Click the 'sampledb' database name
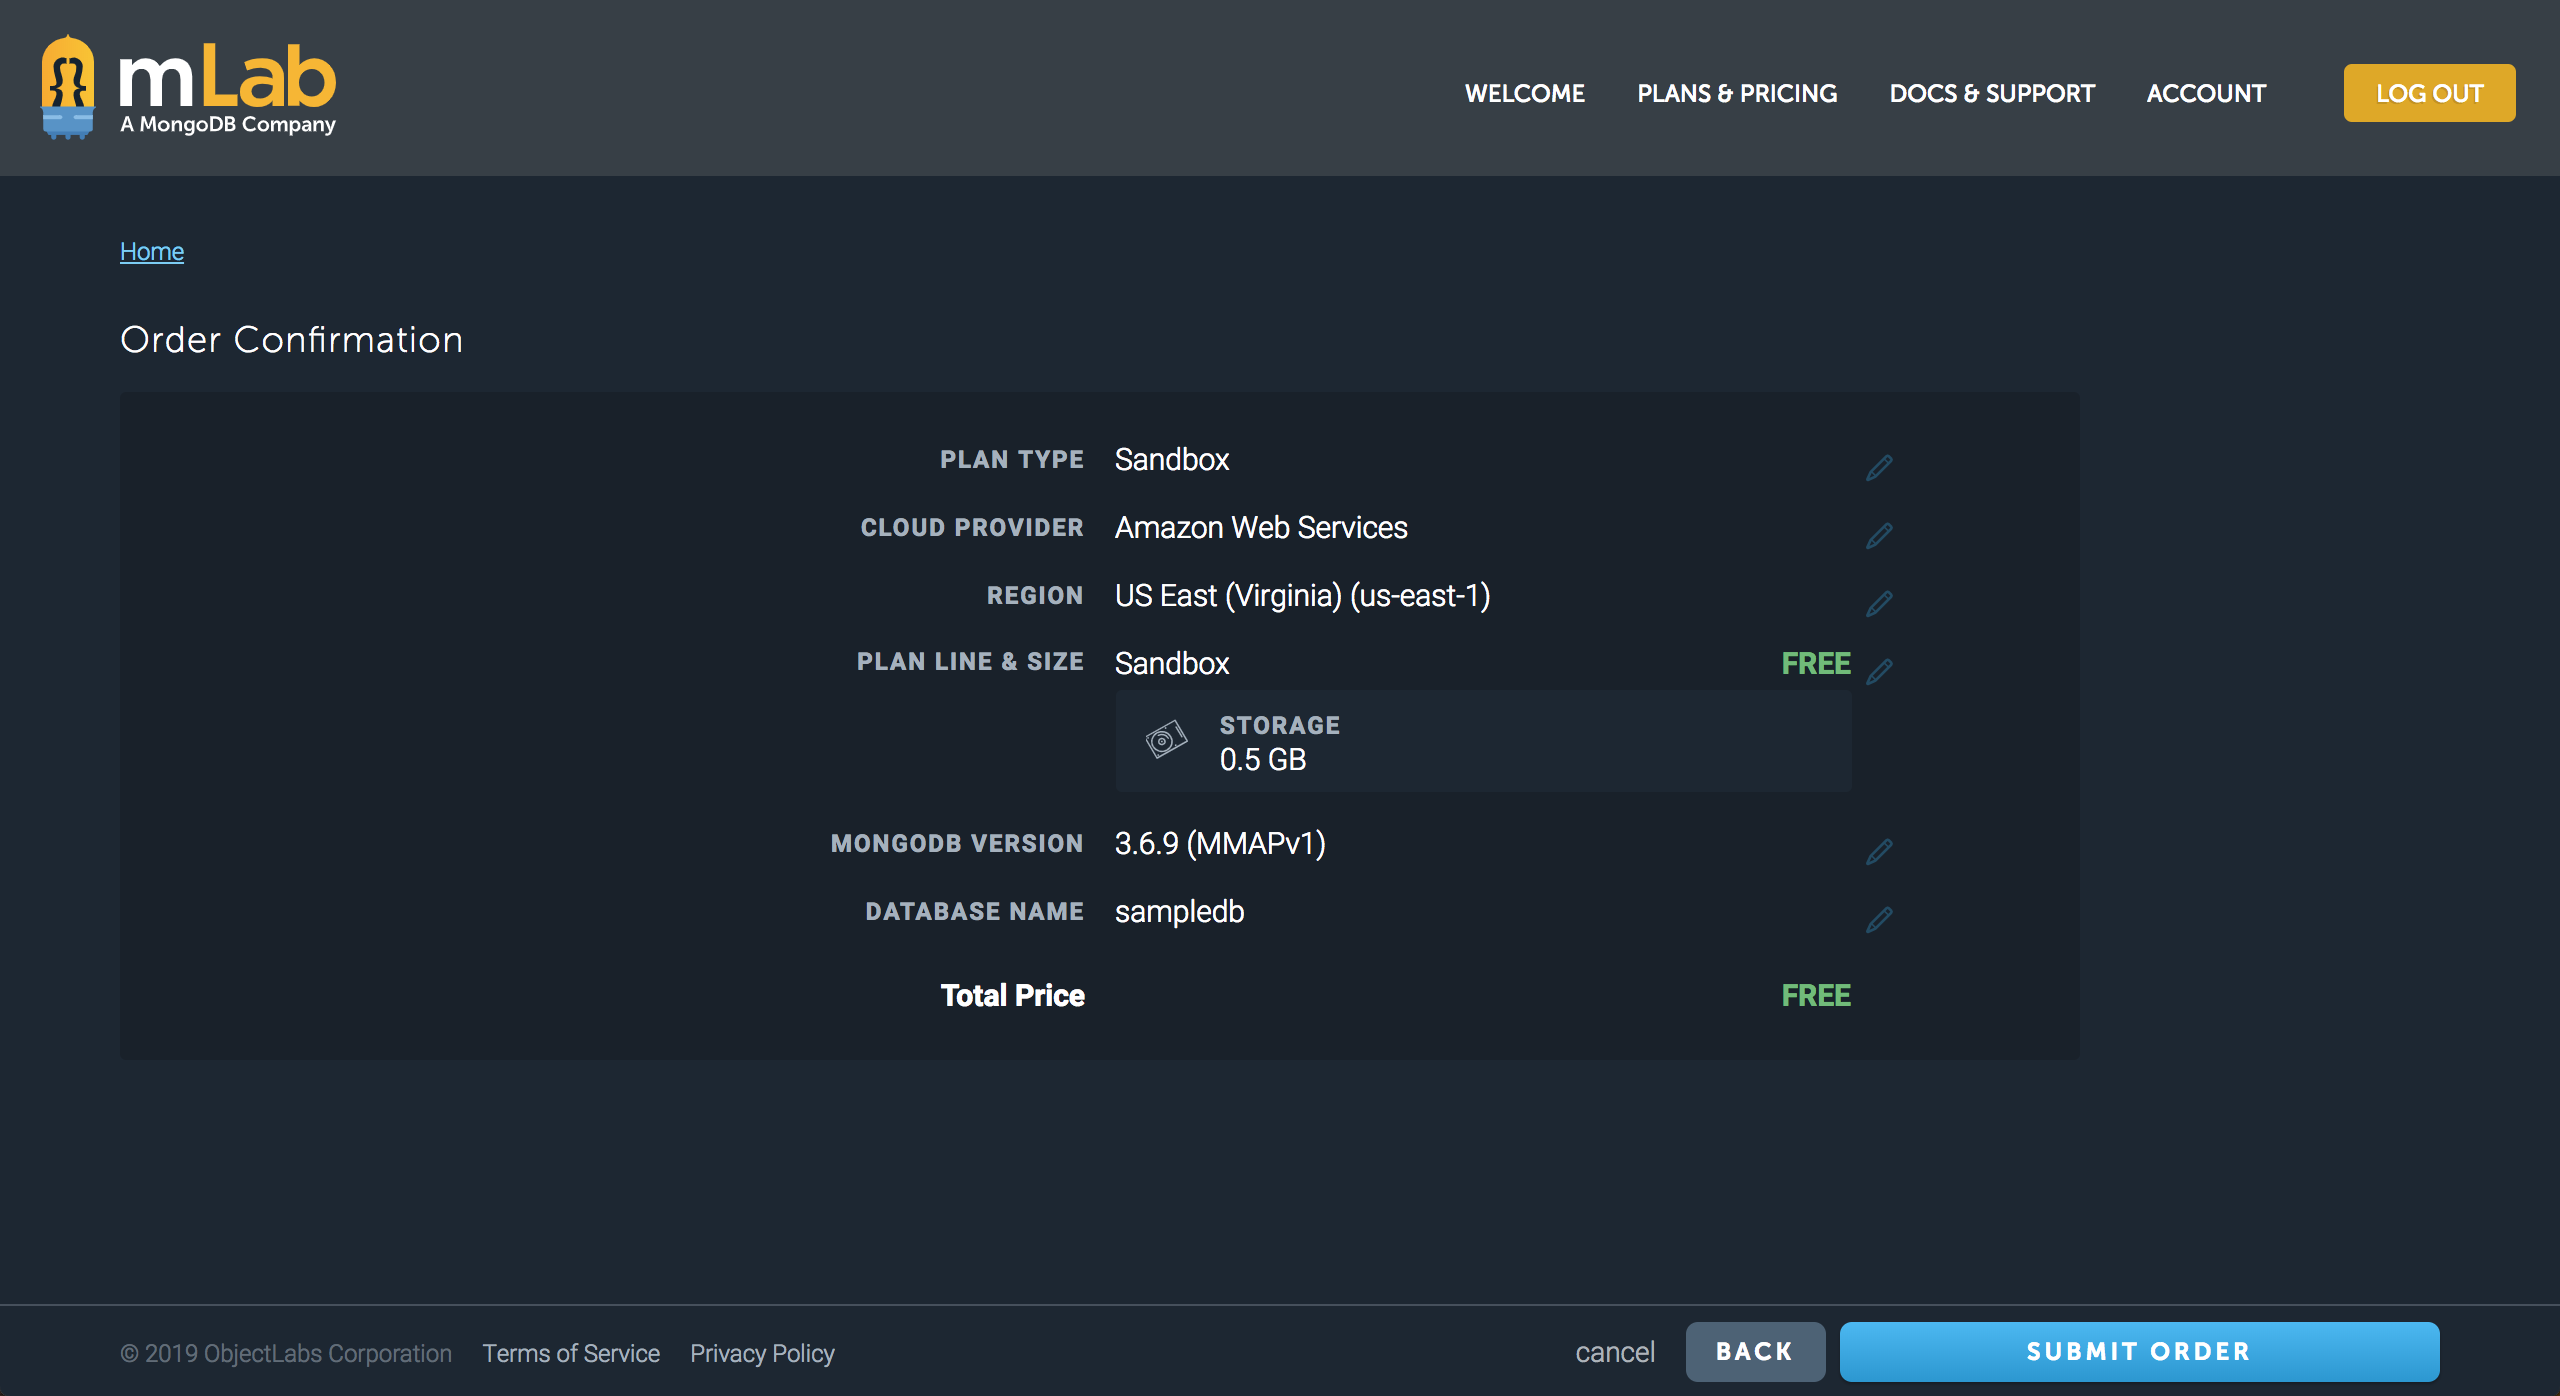 (1179, 911)
